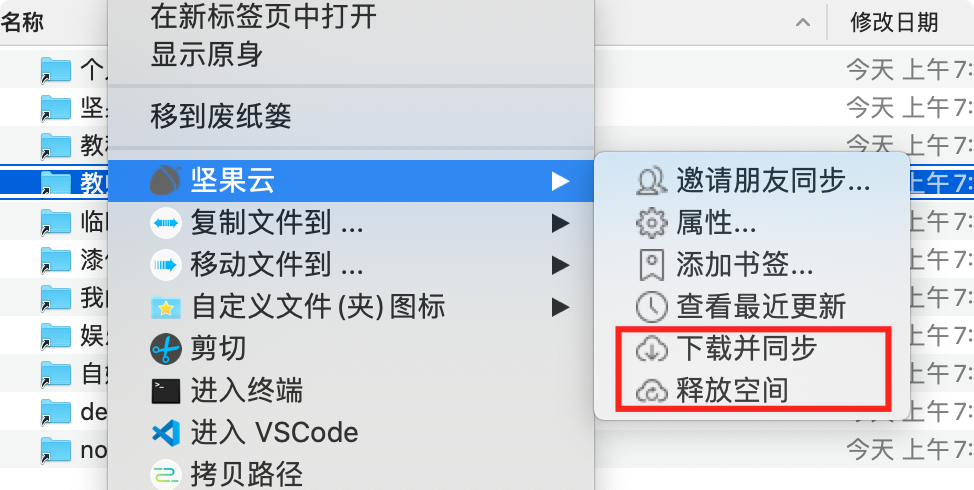Click the cloud icon next to 释放空间
Screen dimensions: 974x490
(x=652, y=391)
